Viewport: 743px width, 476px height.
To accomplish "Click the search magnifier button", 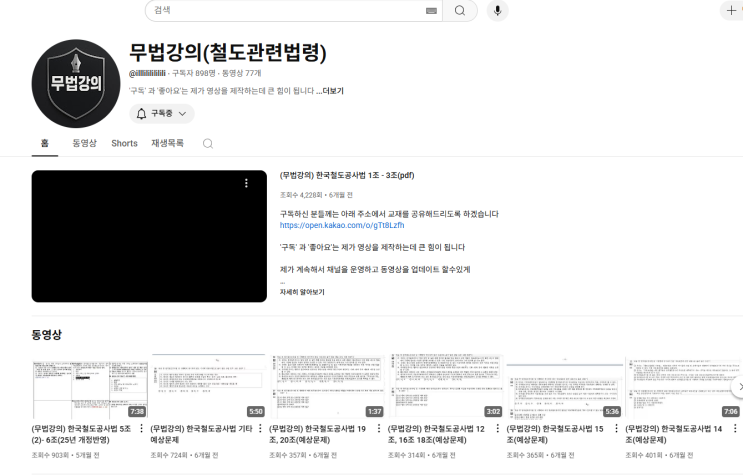I will click(460, 10).
